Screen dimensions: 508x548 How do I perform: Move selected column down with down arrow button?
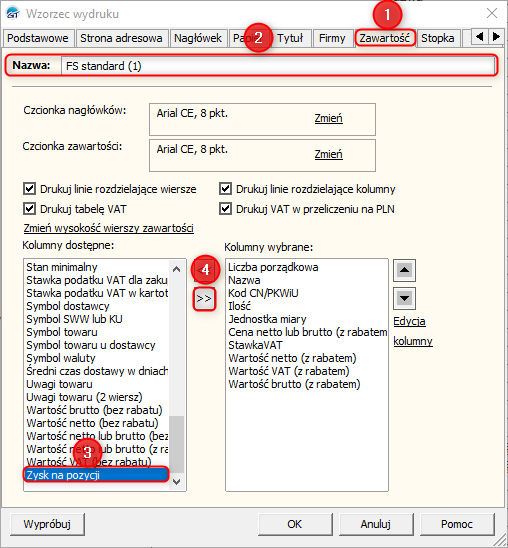(x=404, y=298)
